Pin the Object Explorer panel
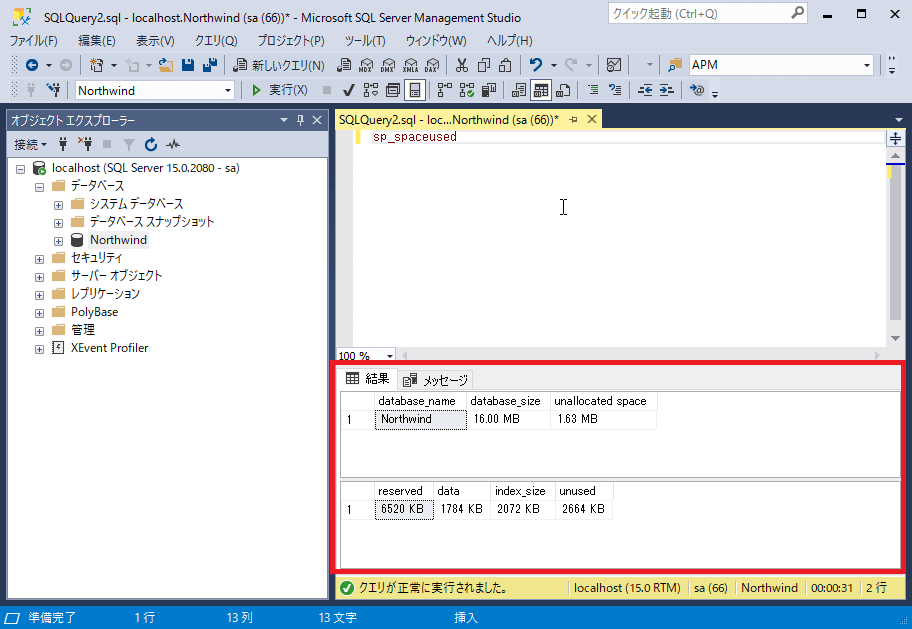Screen dimensions: 912x629 (299, 120)
